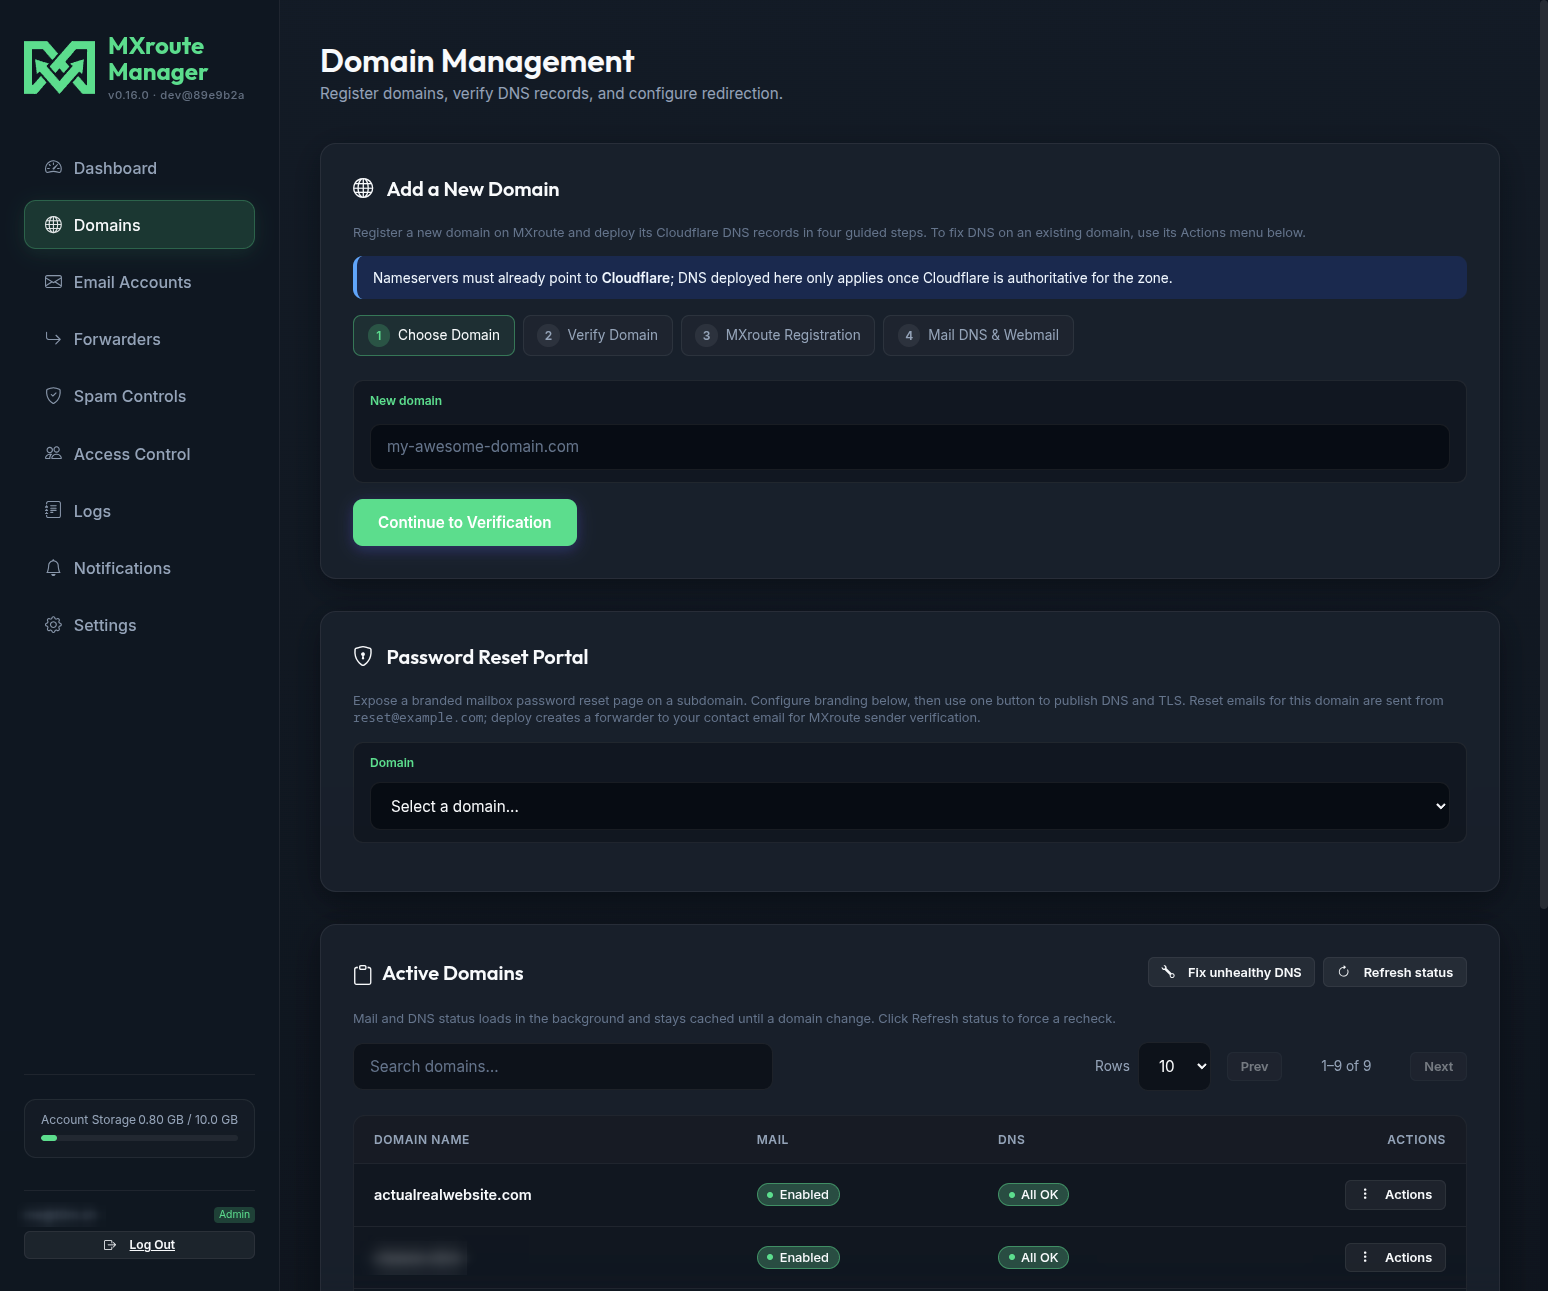1548x1291 pixels.
Task: Click the New domain input field
Action: tap(910, 447)
